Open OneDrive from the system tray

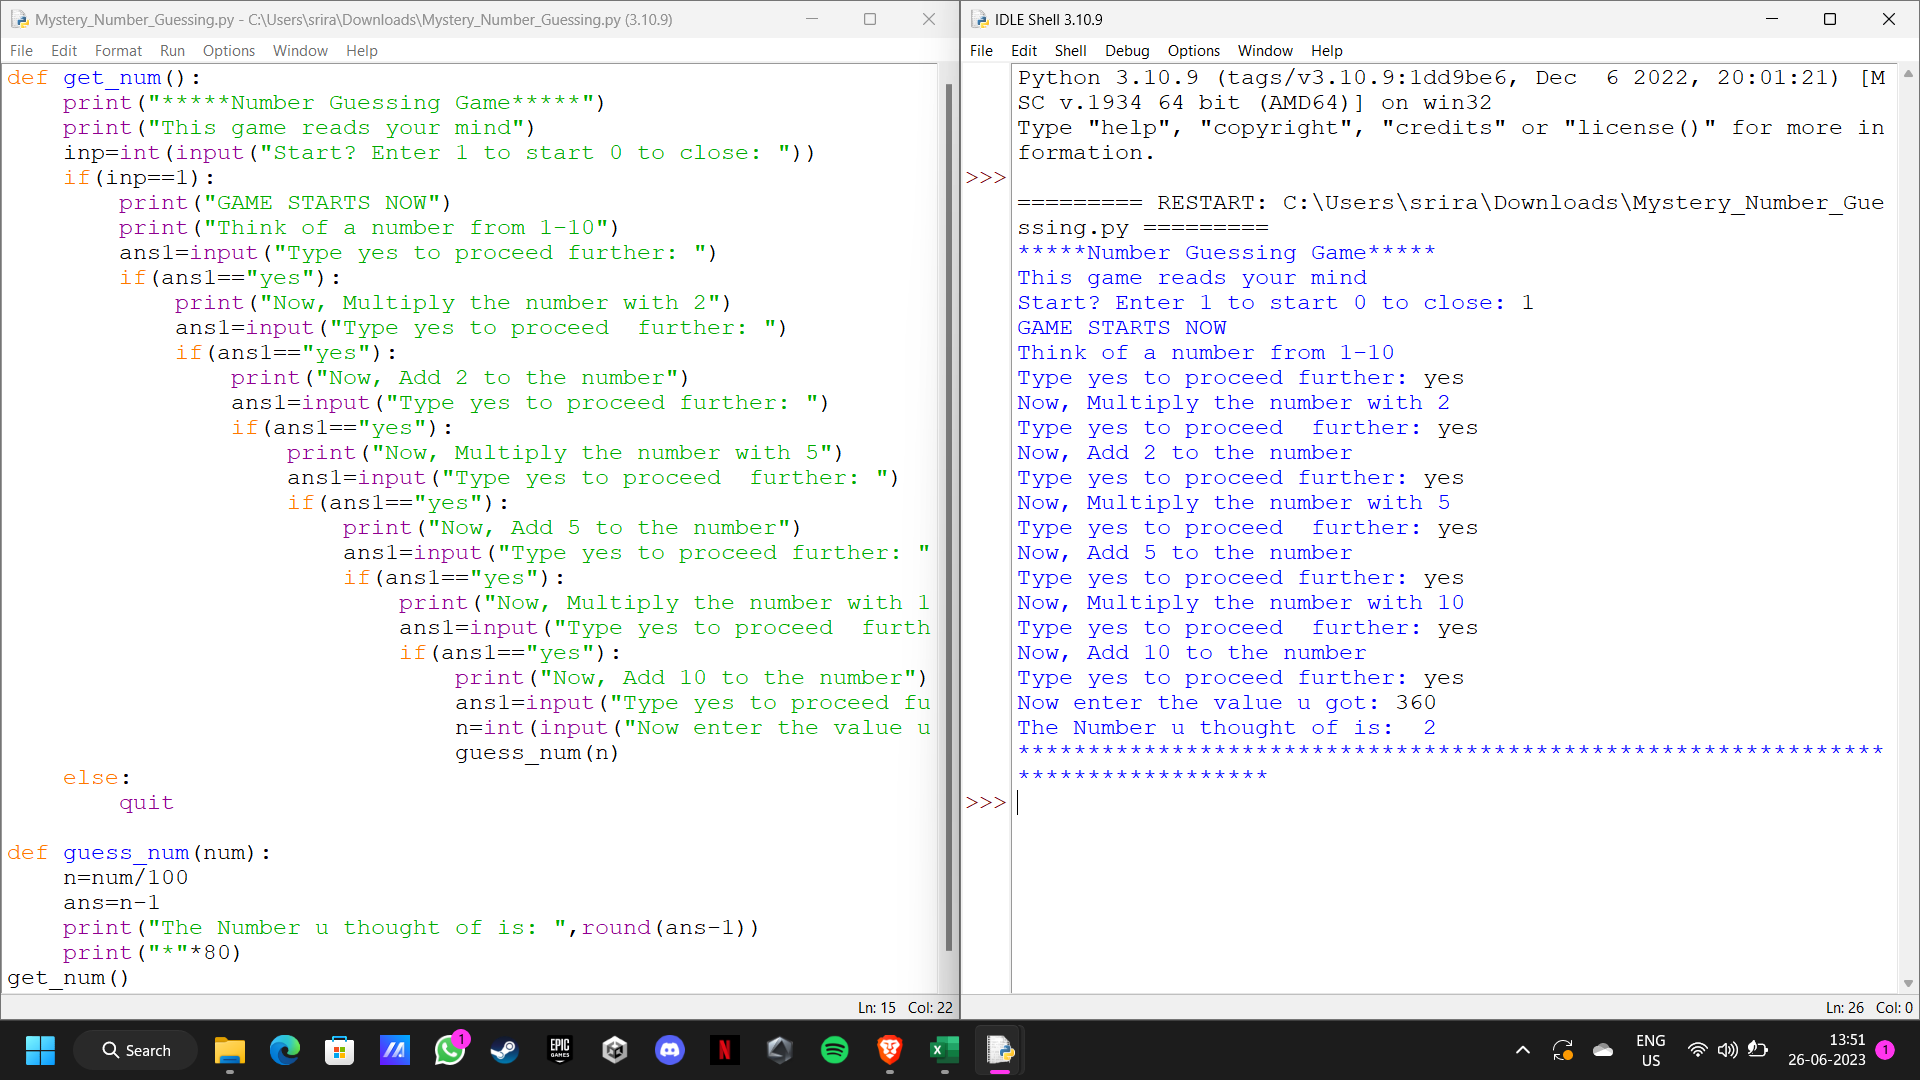click(x=1603, y=1050)
